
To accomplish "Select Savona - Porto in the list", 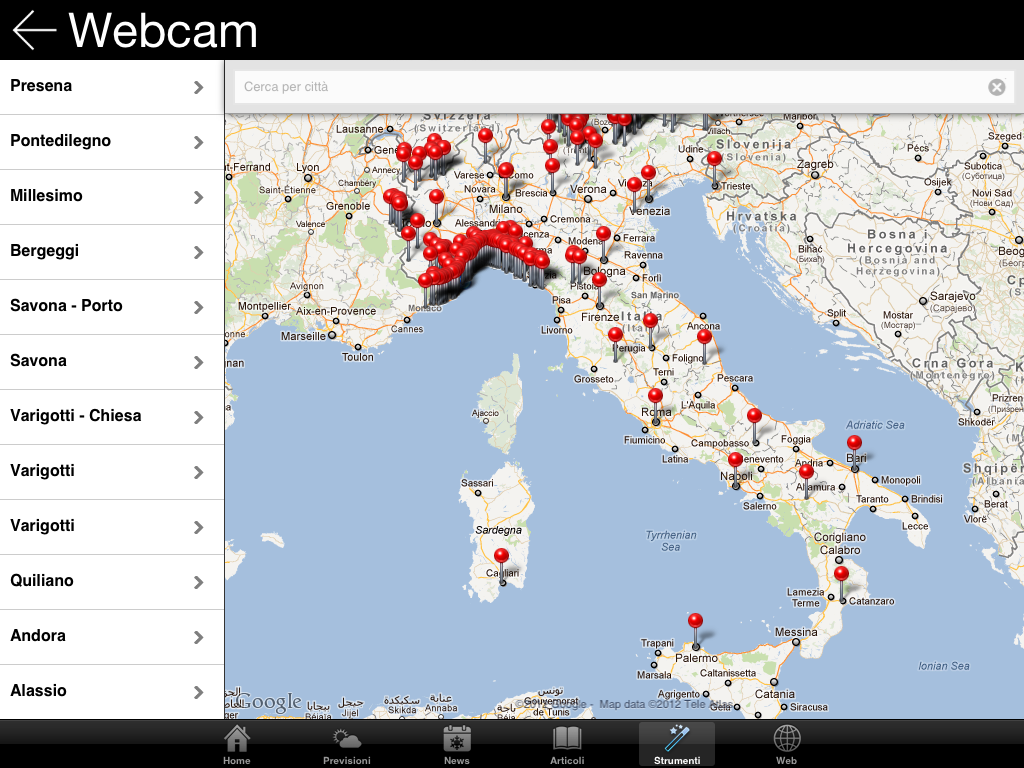I will [112, 307].
